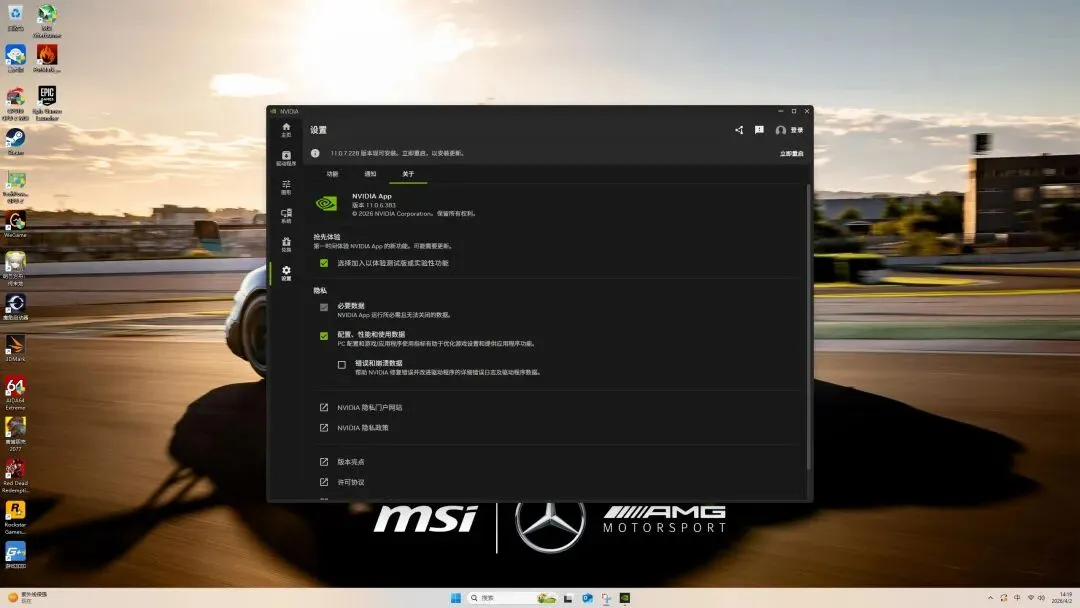Open the Steam desktop shortcut
The width and height of the screenshot is (1080, 608).
(x=15, y=142)
